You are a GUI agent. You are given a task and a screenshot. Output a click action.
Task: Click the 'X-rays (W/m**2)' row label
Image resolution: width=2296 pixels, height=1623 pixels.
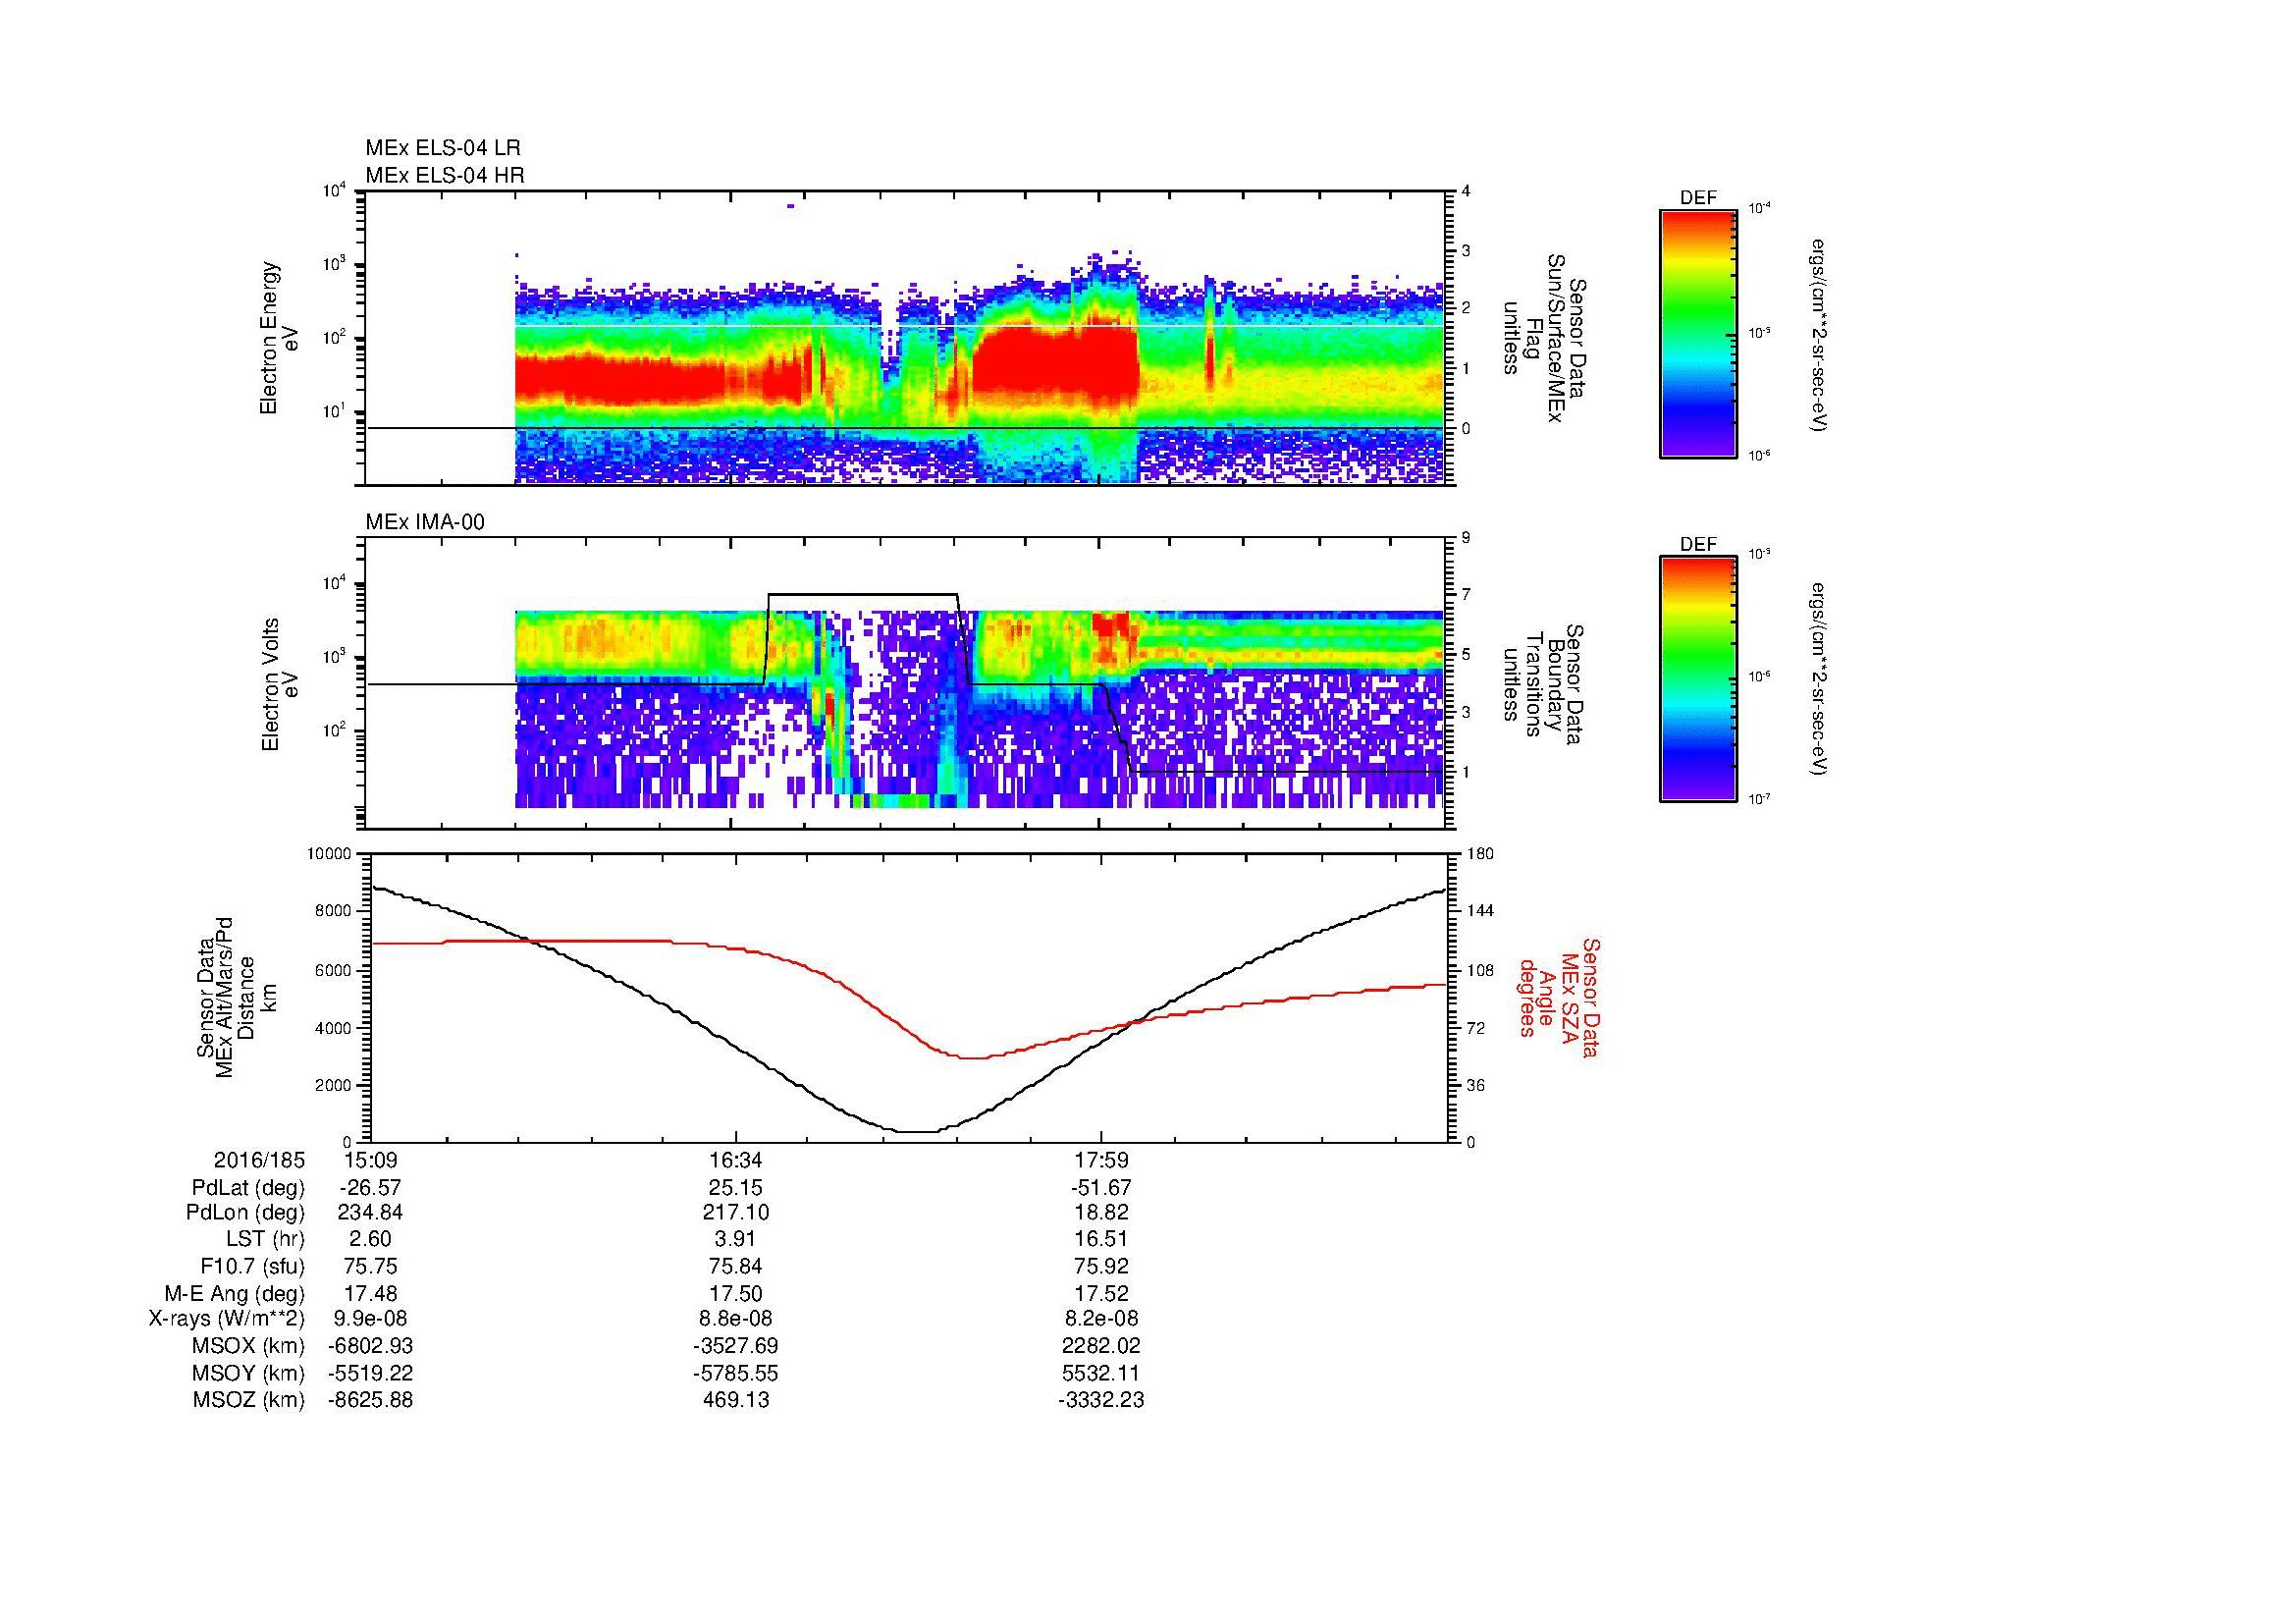tap(227, 1319)
